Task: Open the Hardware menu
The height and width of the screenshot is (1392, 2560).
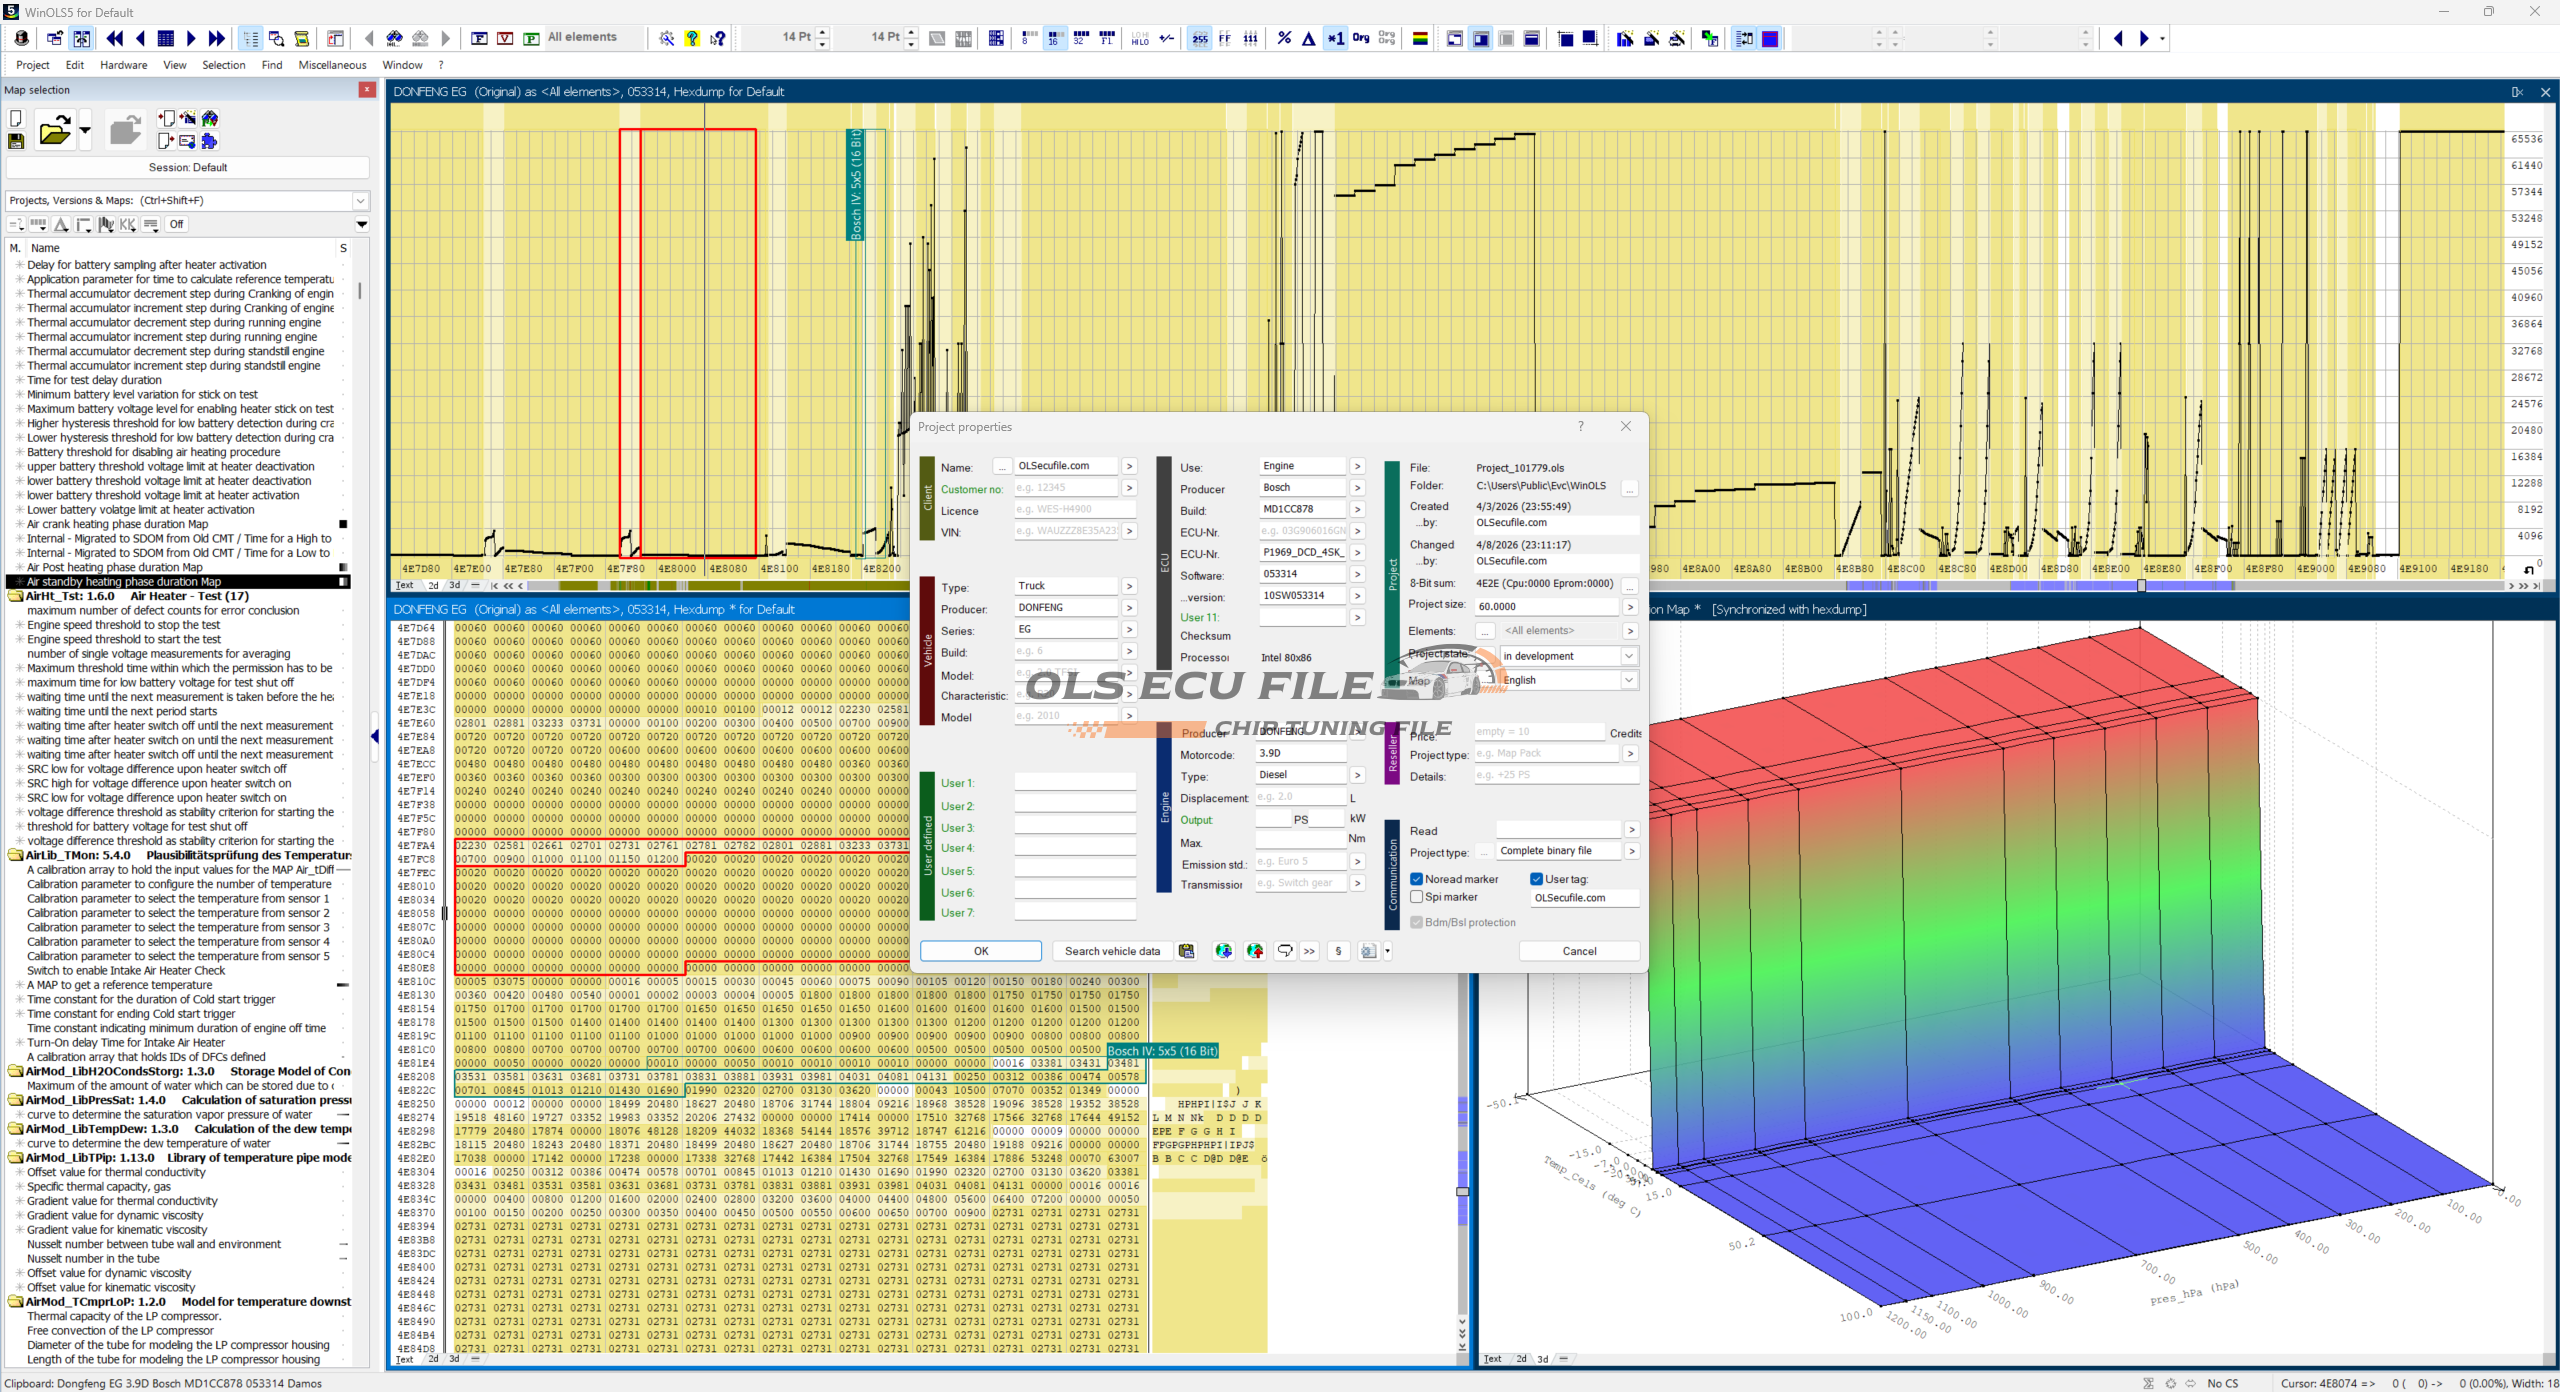Action: tap(123, 65)
